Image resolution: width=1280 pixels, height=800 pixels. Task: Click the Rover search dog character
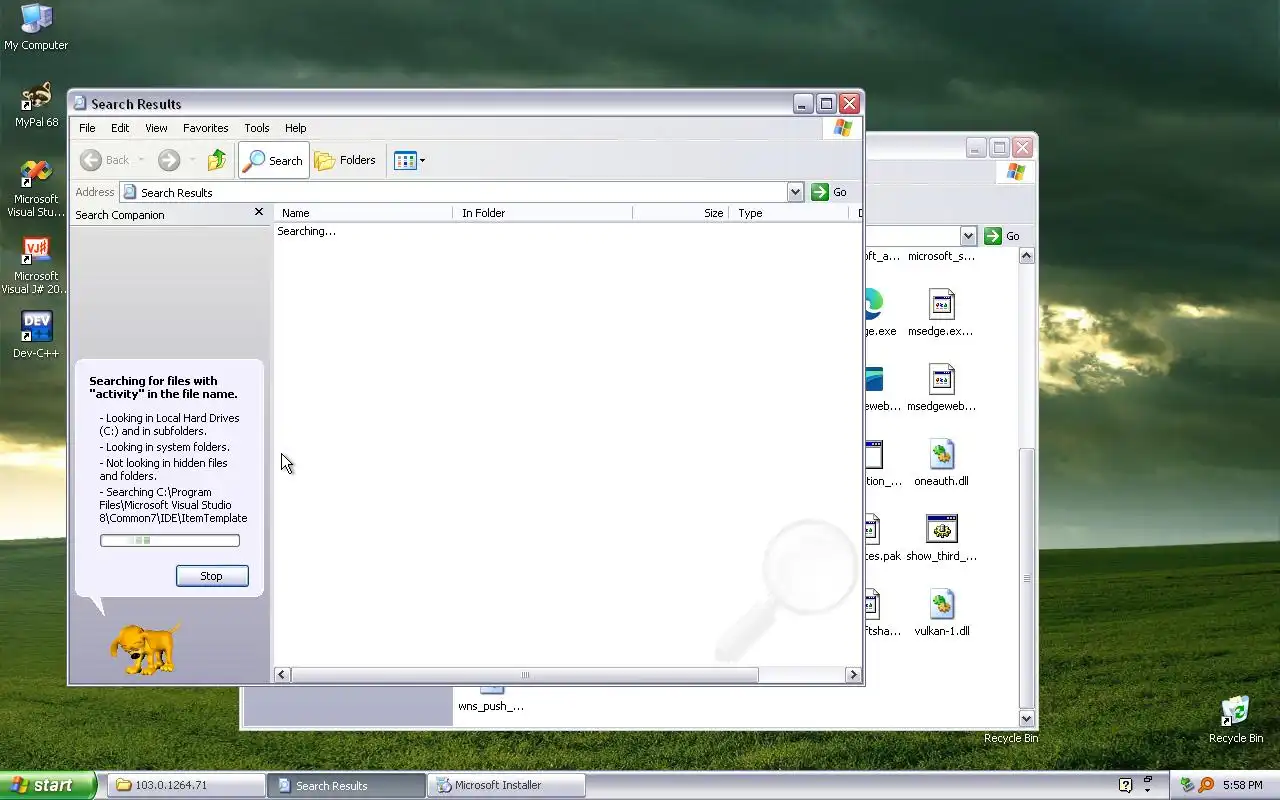click(x=145, y=648)
